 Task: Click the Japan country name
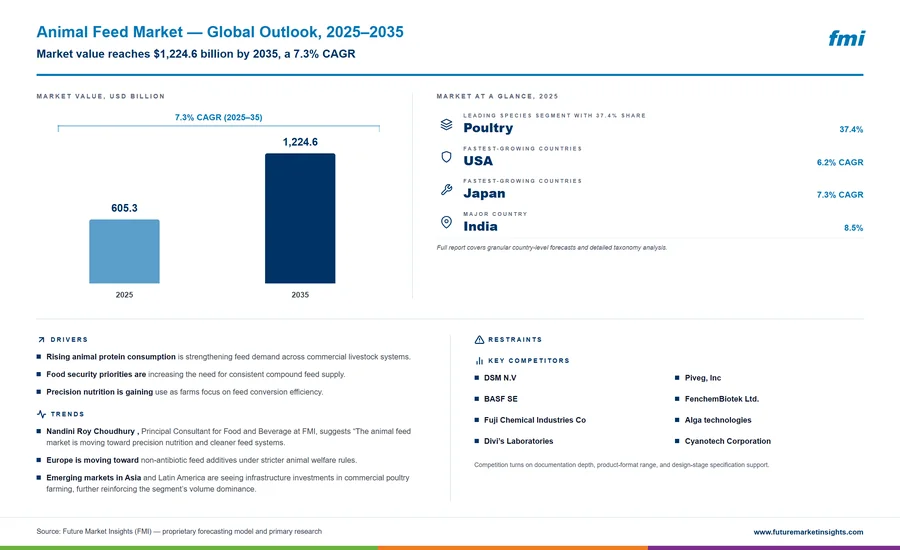click(x=484, y=193)
